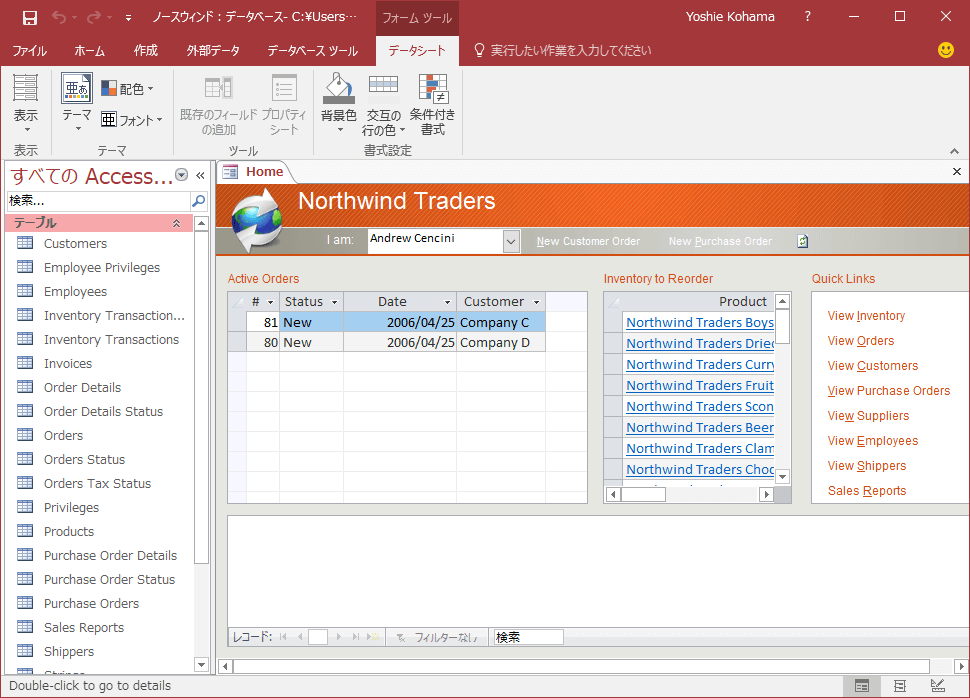Click the Home form document tab
The height and width of the screenshot is (698, 970).
pyautogui.click(x=254, y=172)
